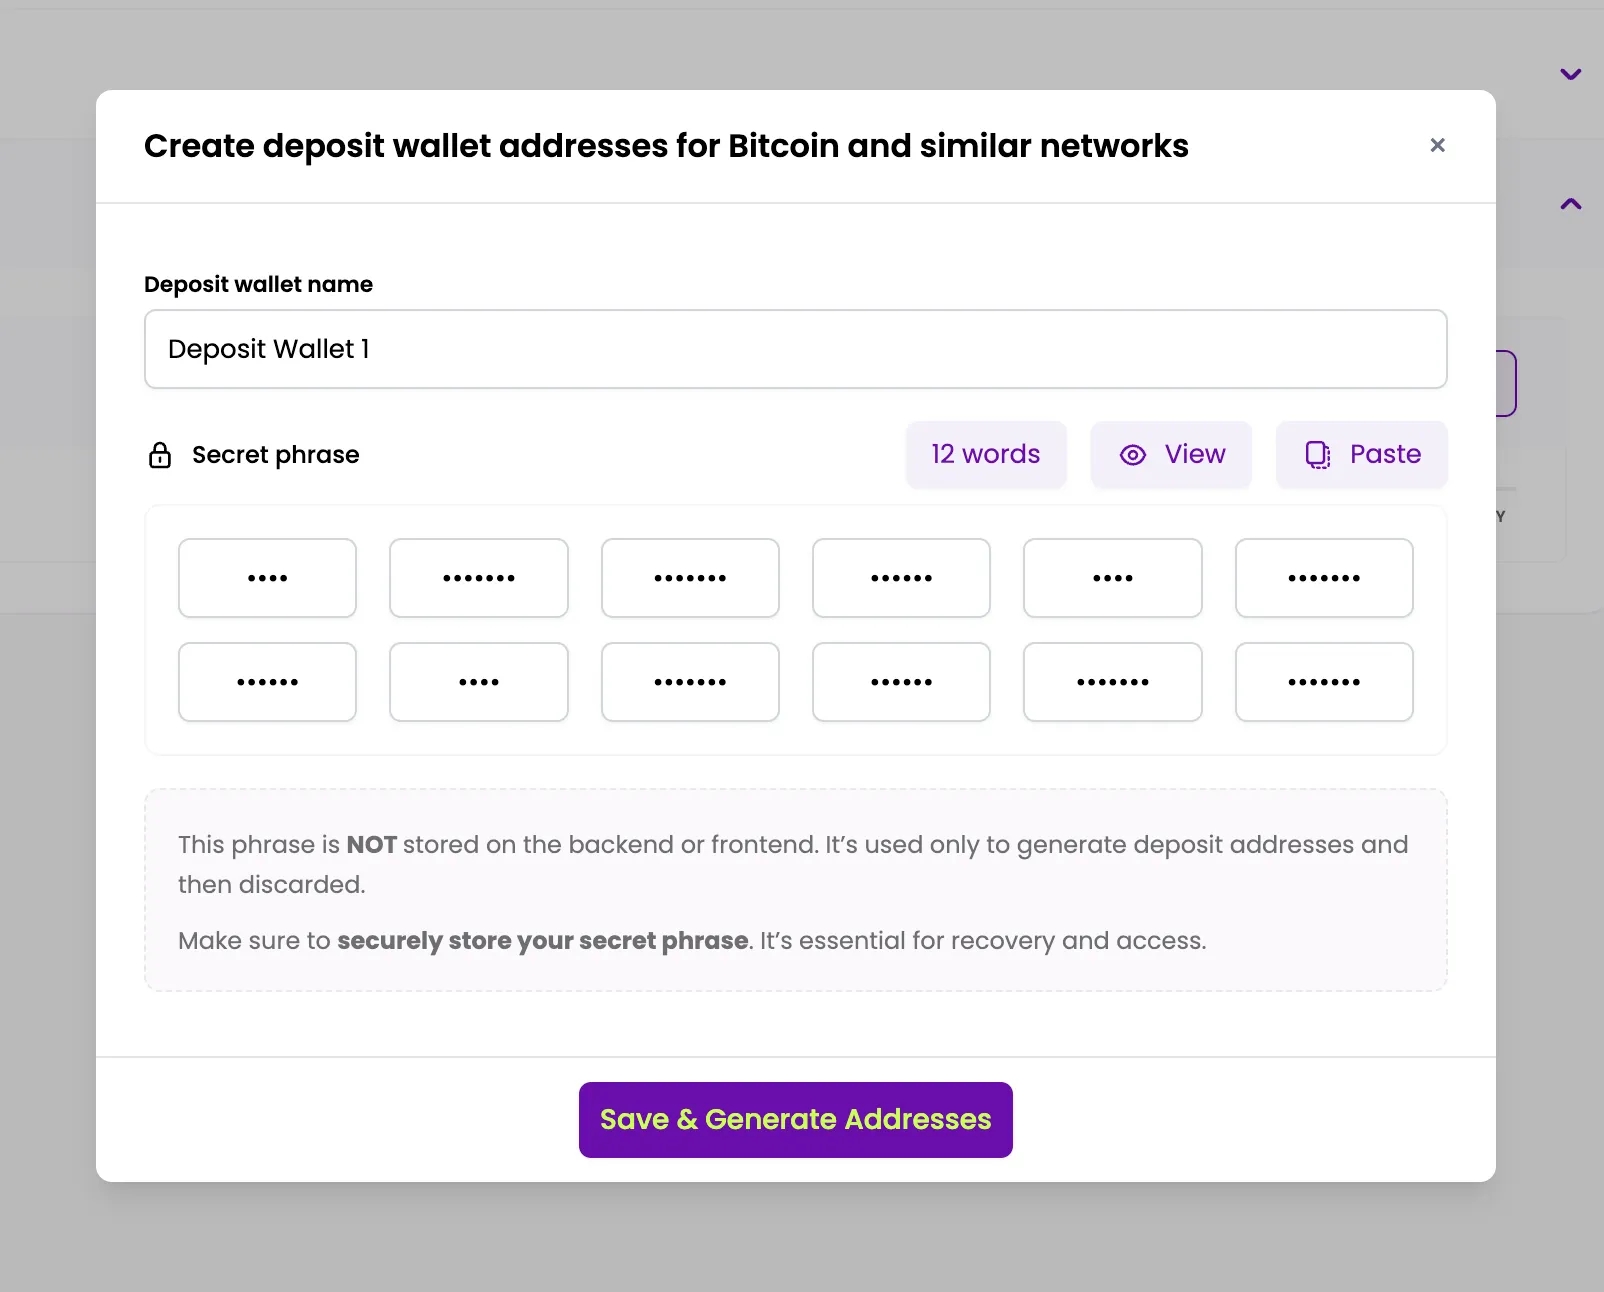Click the lock icon beside Secret phrase
Image resolution: width=1604 pixels, height=1292 pixels.
160,455
